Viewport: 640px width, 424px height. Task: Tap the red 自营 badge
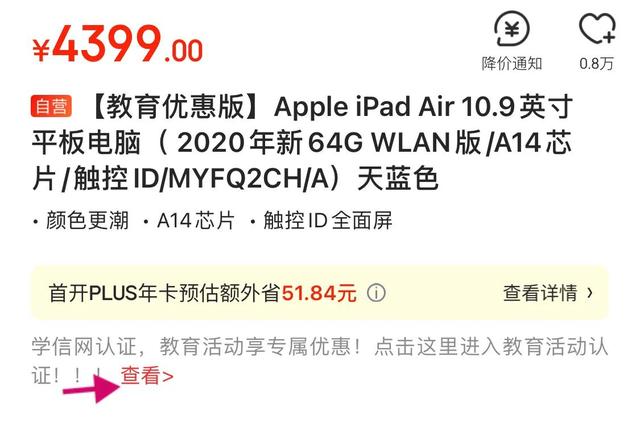click(x=51, y=107)
